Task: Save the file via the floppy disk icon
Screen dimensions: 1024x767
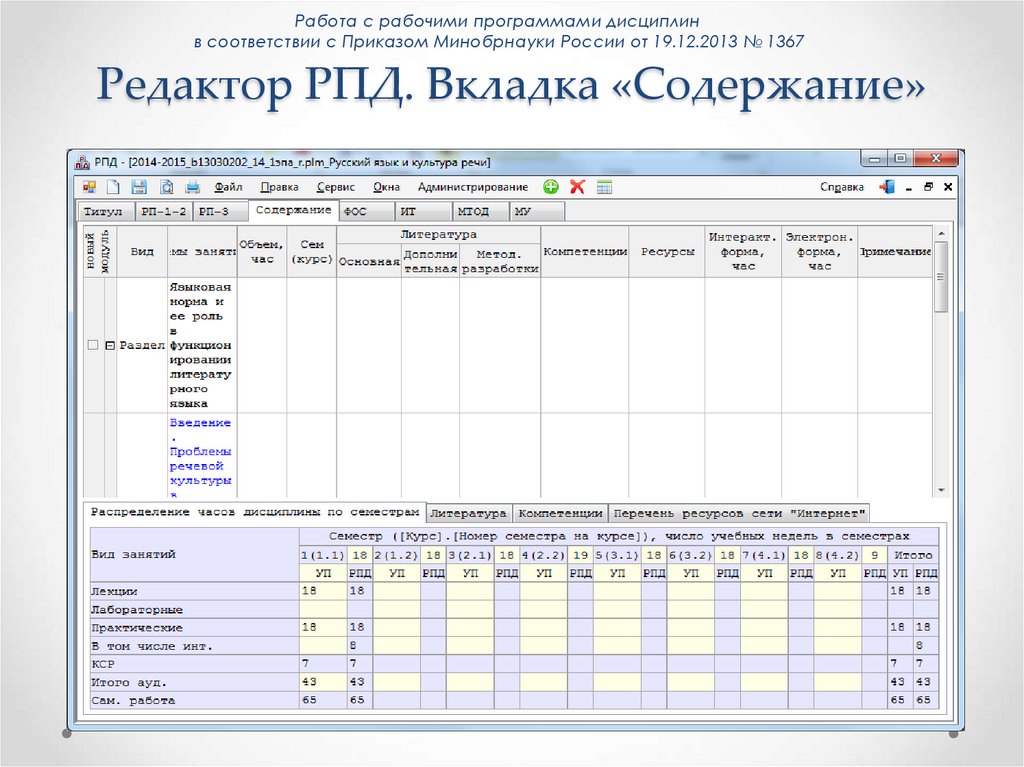Action: tap(138, 187)
